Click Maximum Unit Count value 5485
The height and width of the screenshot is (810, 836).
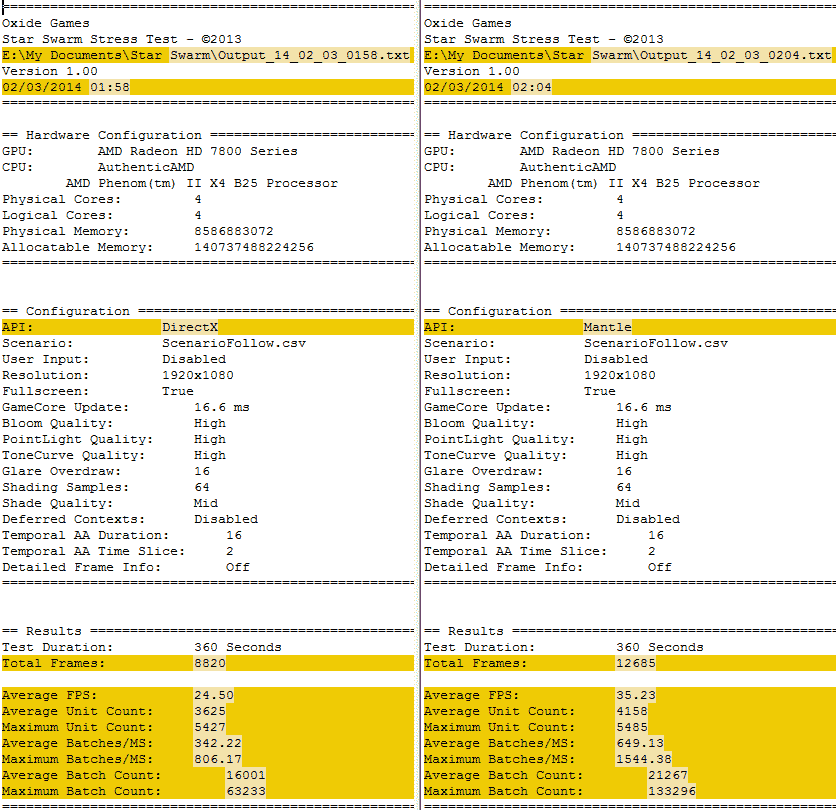click(x=632, y=727)
